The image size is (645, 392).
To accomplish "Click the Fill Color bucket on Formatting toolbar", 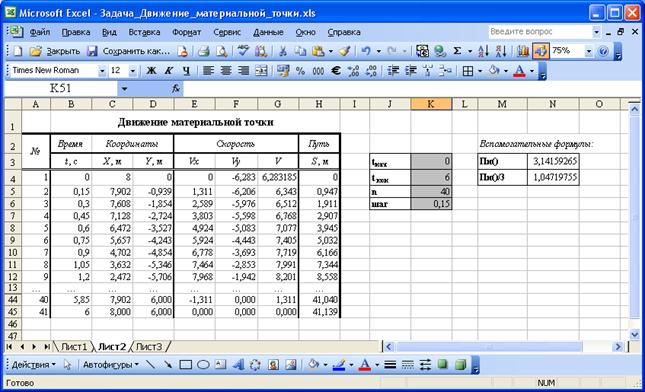I will point(494,71).
